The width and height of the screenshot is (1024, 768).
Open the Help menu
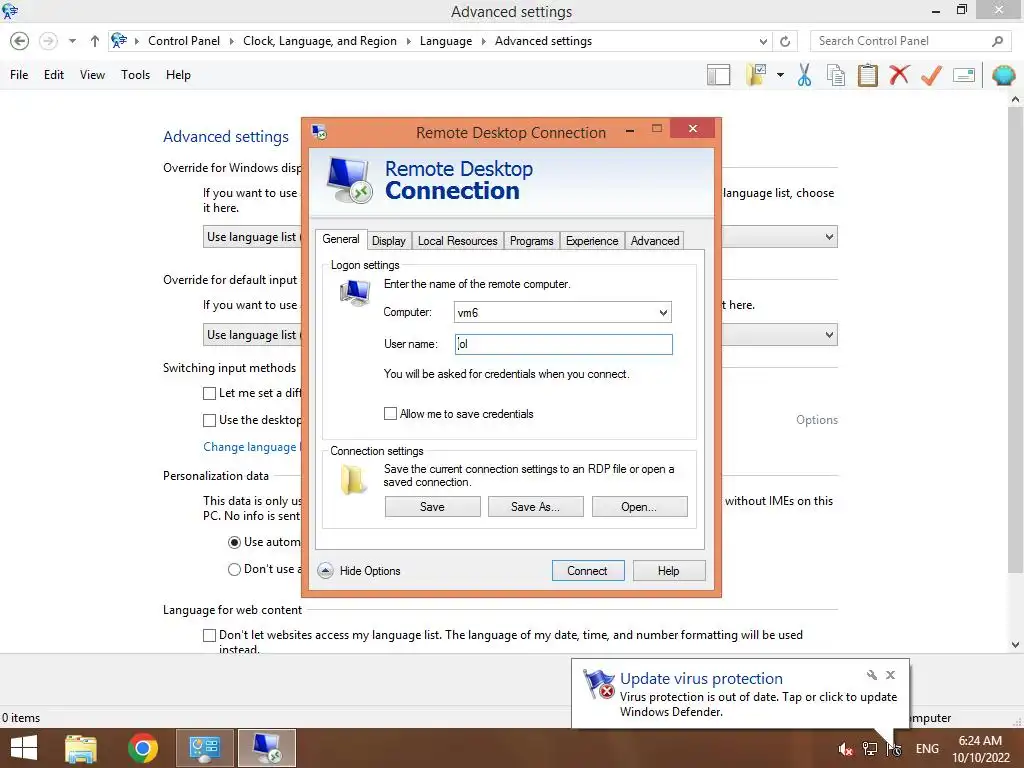[x=178, y=75]
